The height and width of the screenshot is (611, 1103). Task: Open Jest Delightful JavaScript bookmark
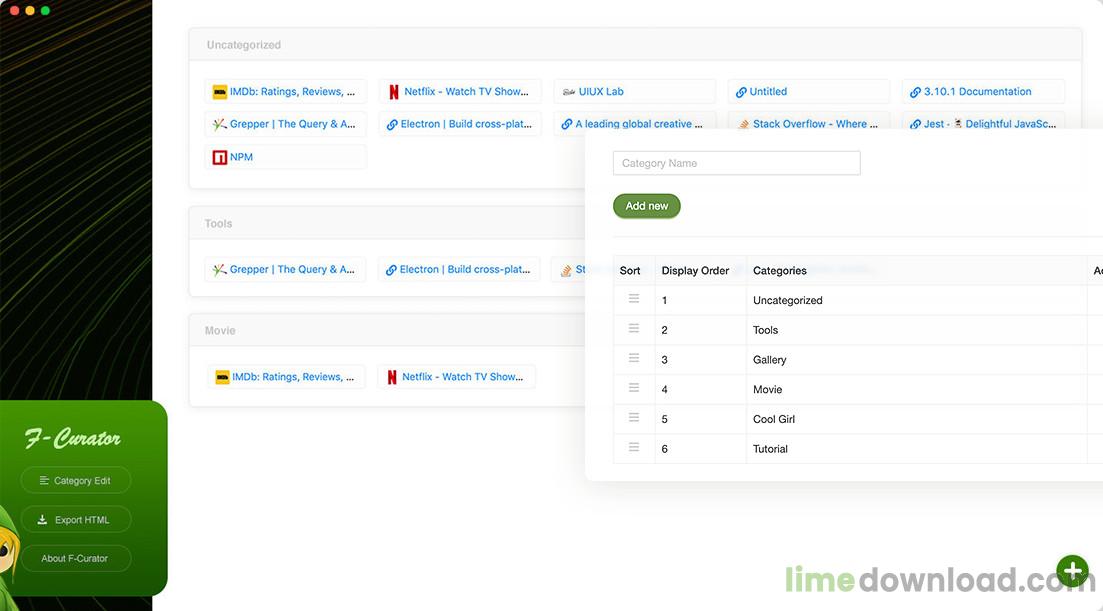click(983, 121)
